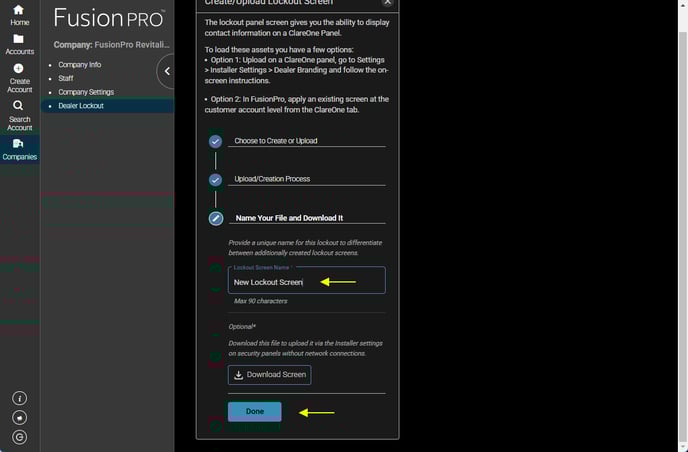The image size is (688, 452).
Task: Open Search Account magnifier icon
Action: [18, 105]
